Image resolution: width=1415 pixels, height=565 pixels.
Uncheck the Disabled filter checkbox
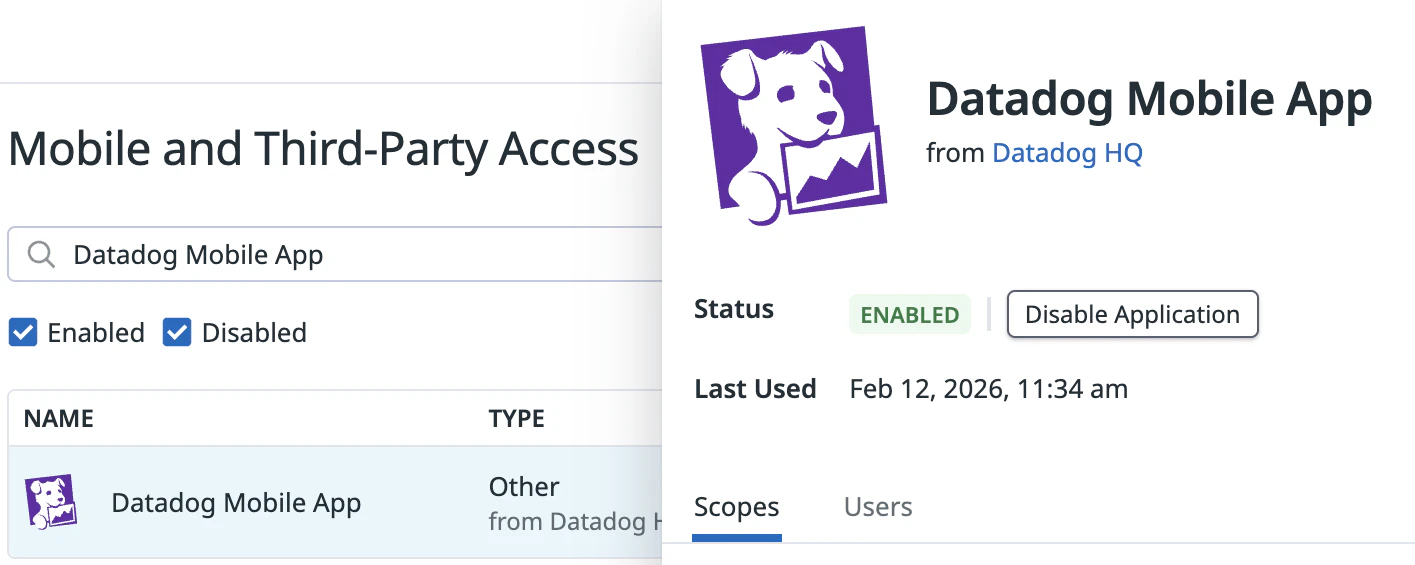(x=177, y=333)
